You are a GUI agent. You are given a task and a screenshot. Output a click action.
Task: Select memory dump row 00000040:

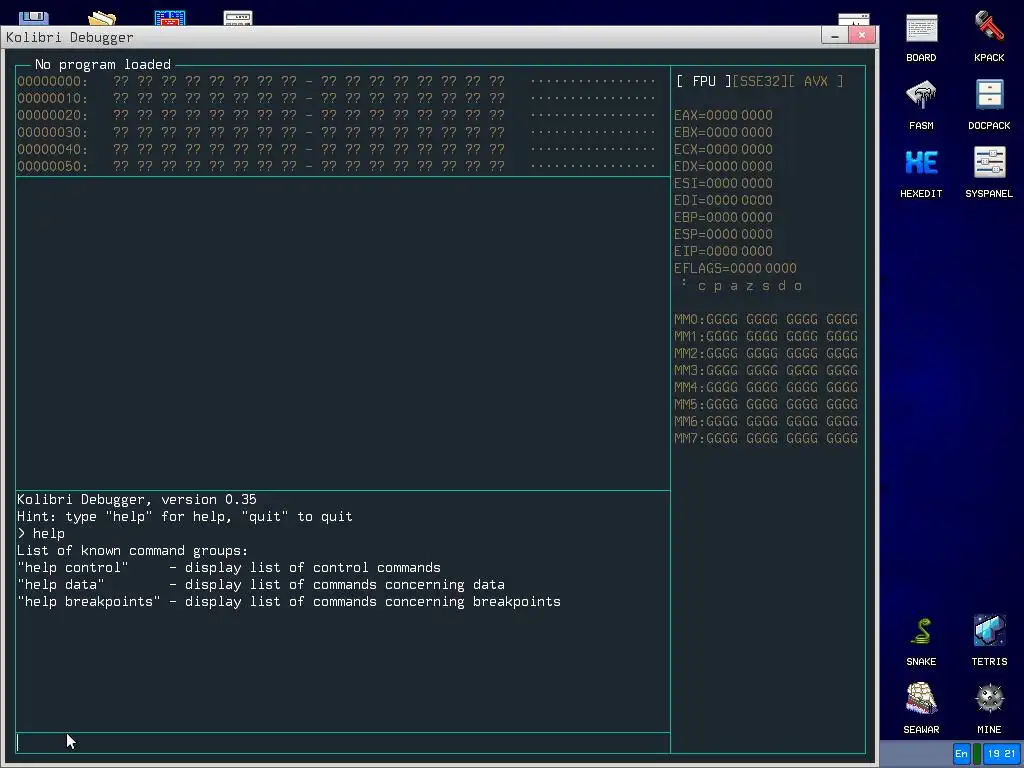336,149
